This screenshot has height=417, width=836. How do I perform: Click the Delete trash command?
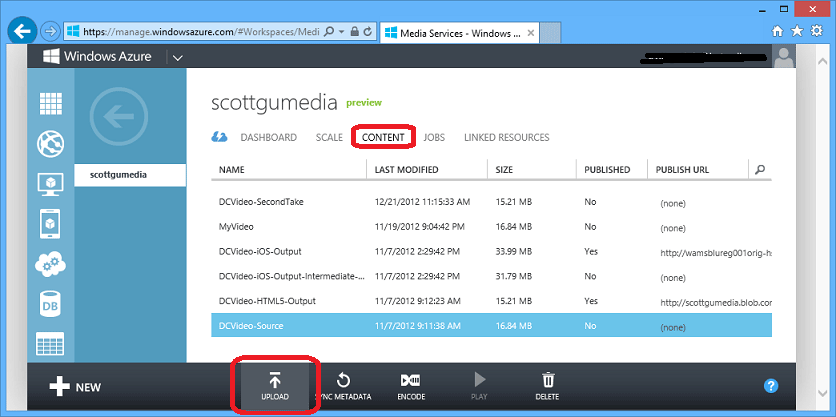[548, 387]
